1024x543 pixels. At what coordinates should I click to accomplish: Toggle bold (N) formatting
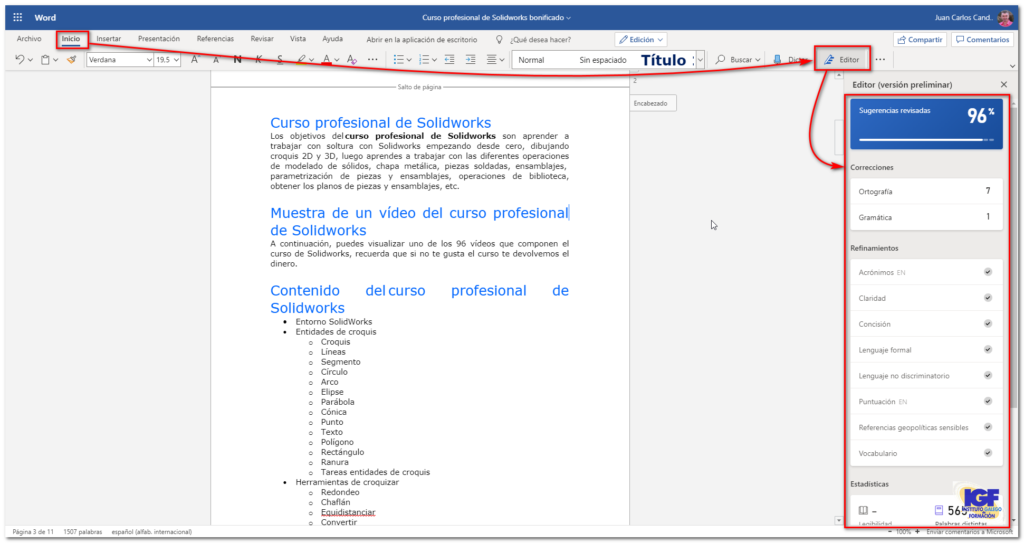click(x=238, y=59)
